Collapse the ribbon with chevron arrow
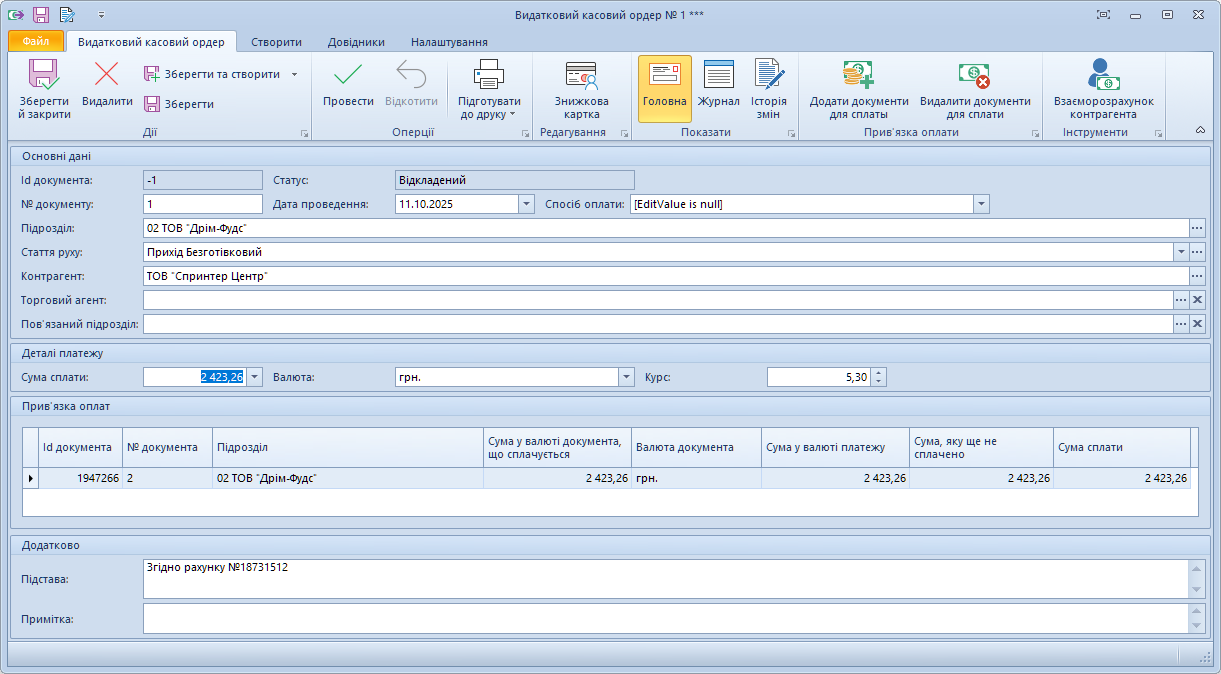 pos(1200,130)
